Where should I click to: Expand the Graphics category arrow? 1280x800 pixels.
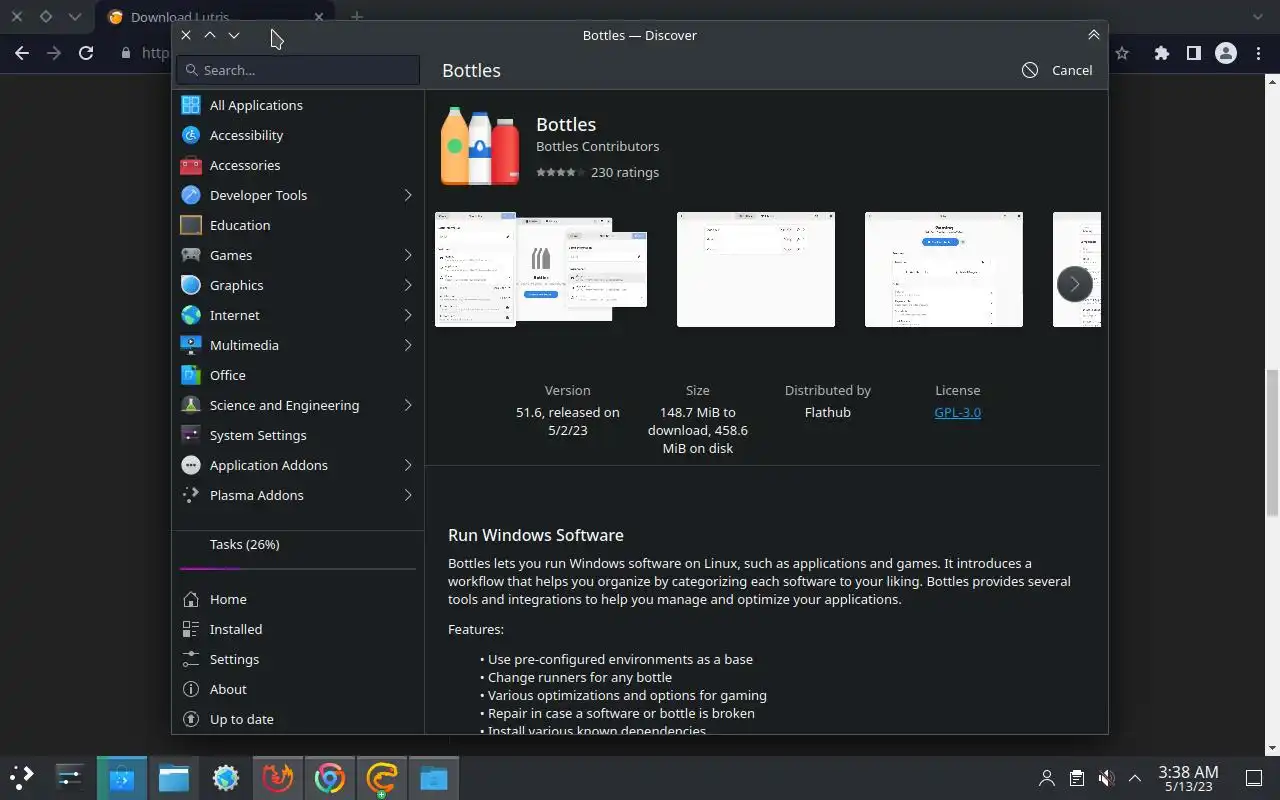[408, 285]
